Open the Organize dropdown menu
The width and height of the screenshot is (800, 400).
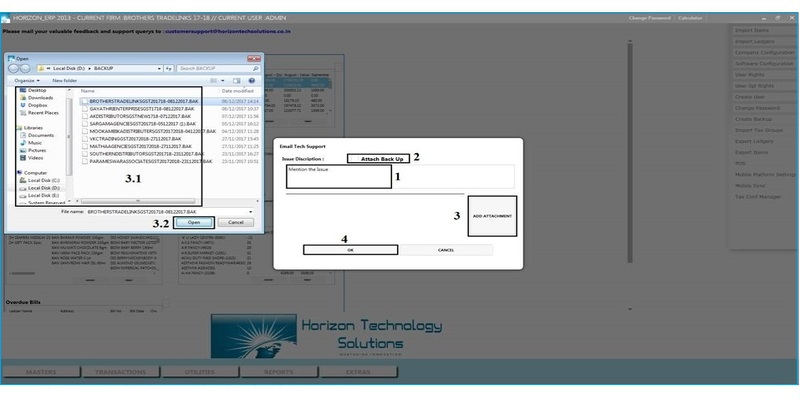click(27, 81)
